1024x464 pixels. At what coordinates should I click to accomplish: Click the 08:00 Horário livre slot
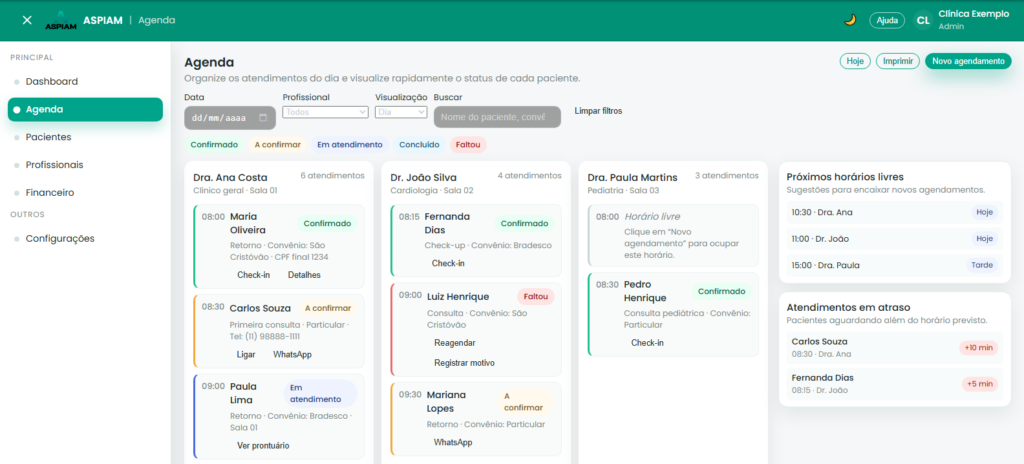pos(673,236)
